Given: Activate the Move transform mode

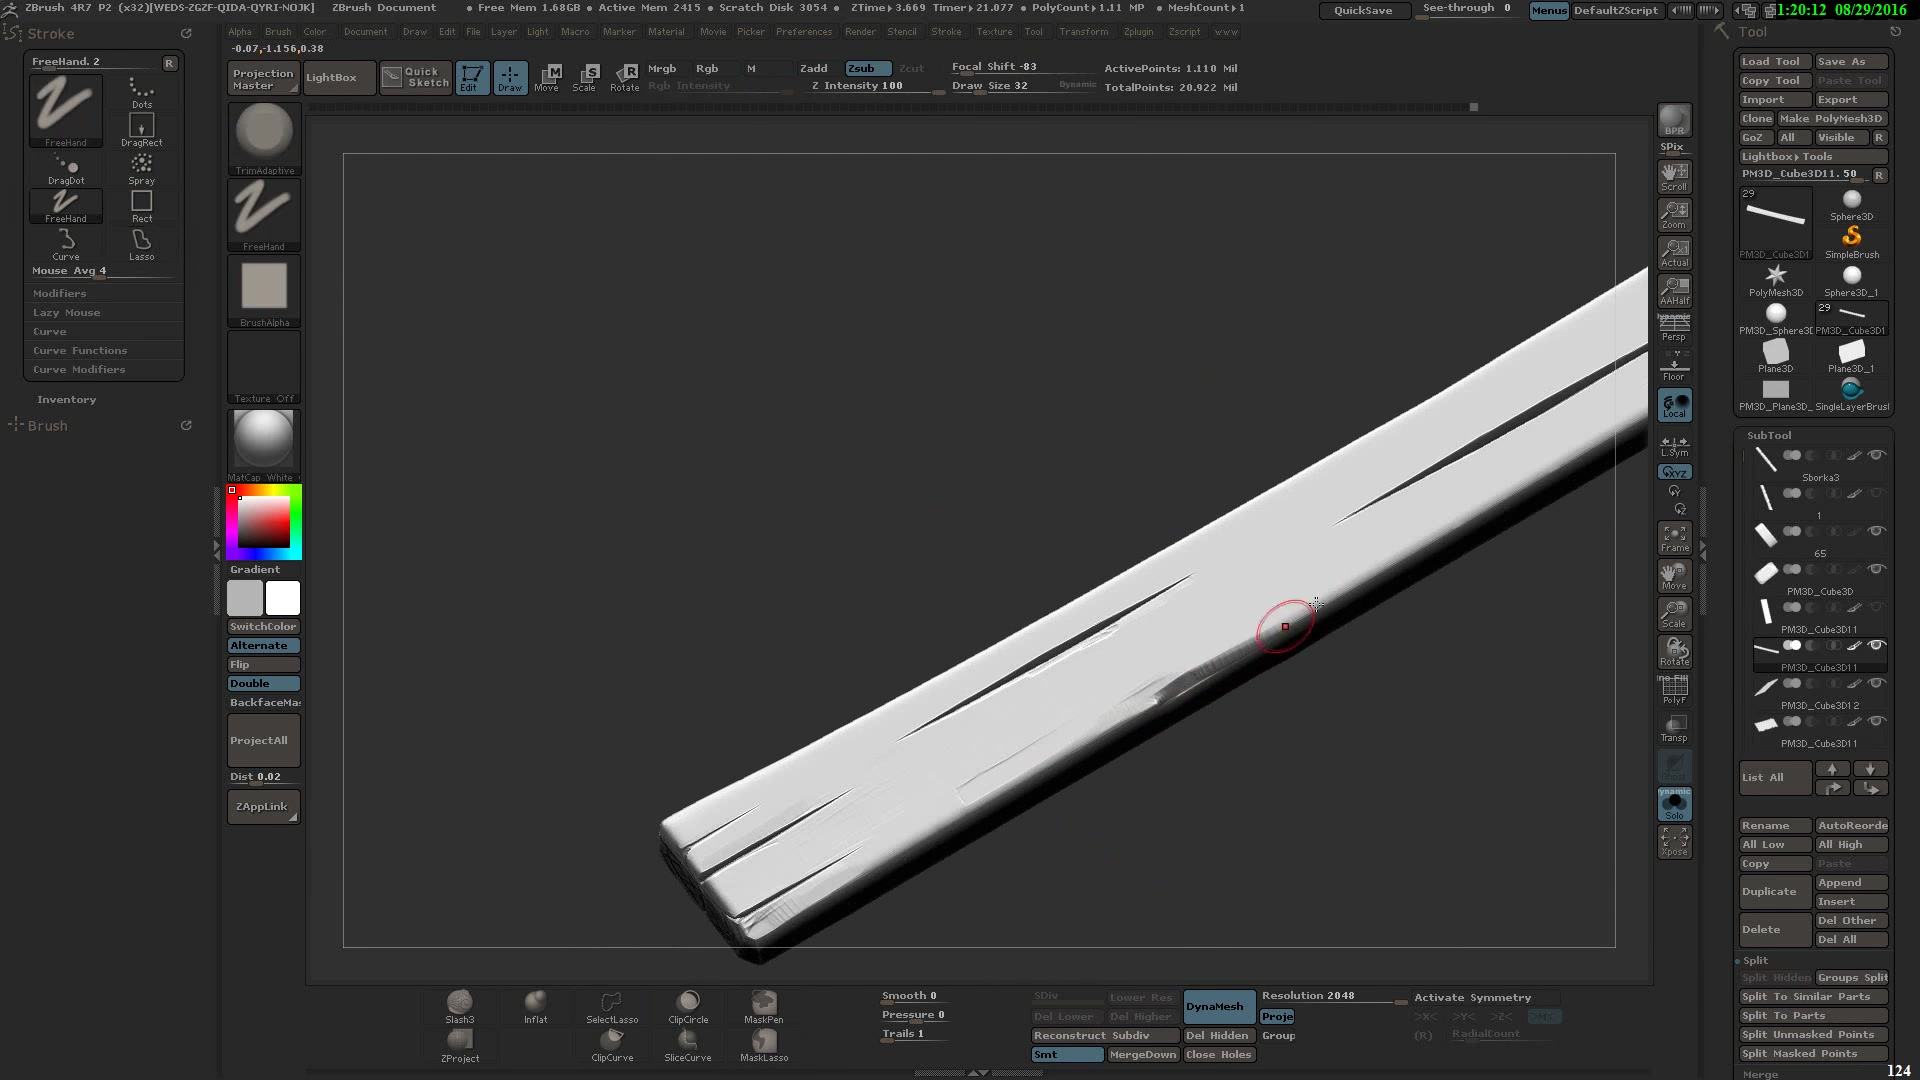Looking at the screenshot, I should [x=547, y=77].
